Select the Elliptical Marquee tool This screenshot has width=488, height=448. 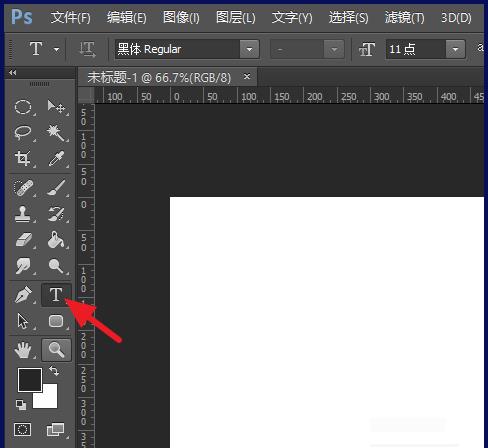tap(23, 107)
